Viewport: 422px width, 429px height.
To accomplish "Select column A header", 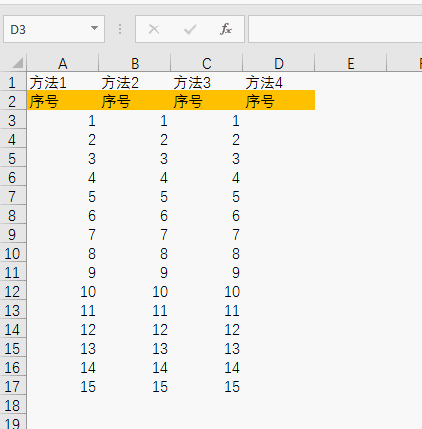I will (x=63, y=63).
